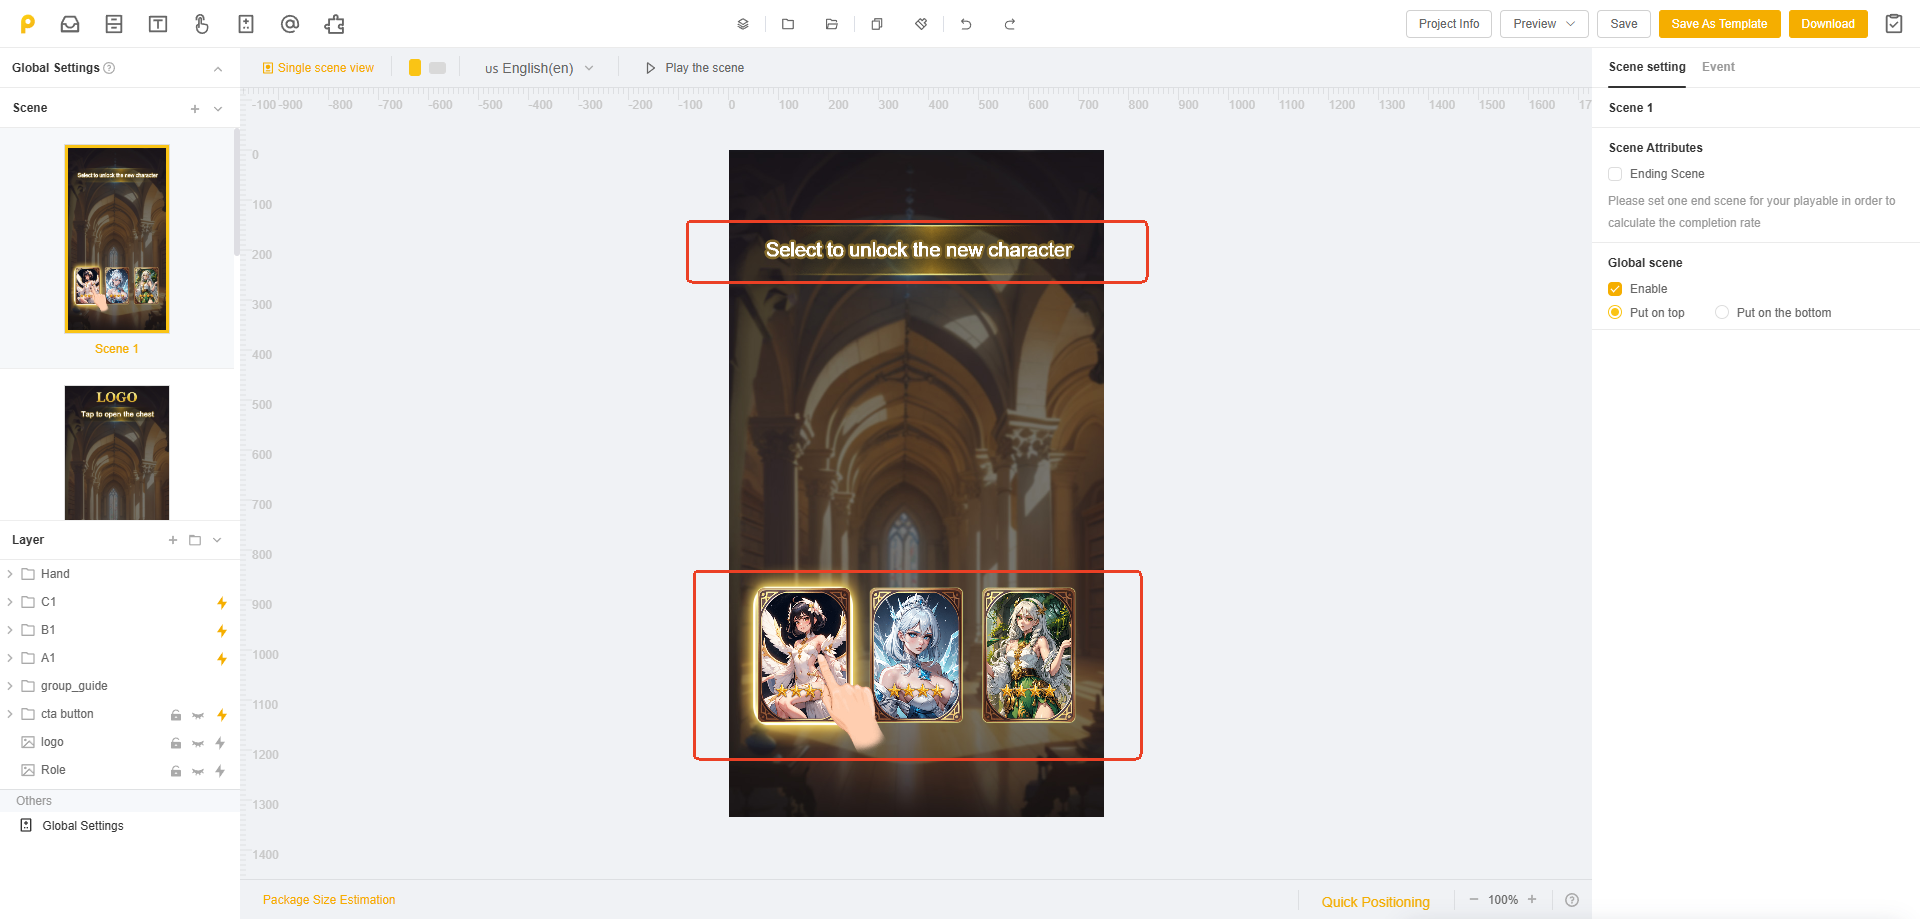Viewport: 1920px width, 919px height.
Task: Toggle visibility of the Role layer
Action: tap(198, 771)
